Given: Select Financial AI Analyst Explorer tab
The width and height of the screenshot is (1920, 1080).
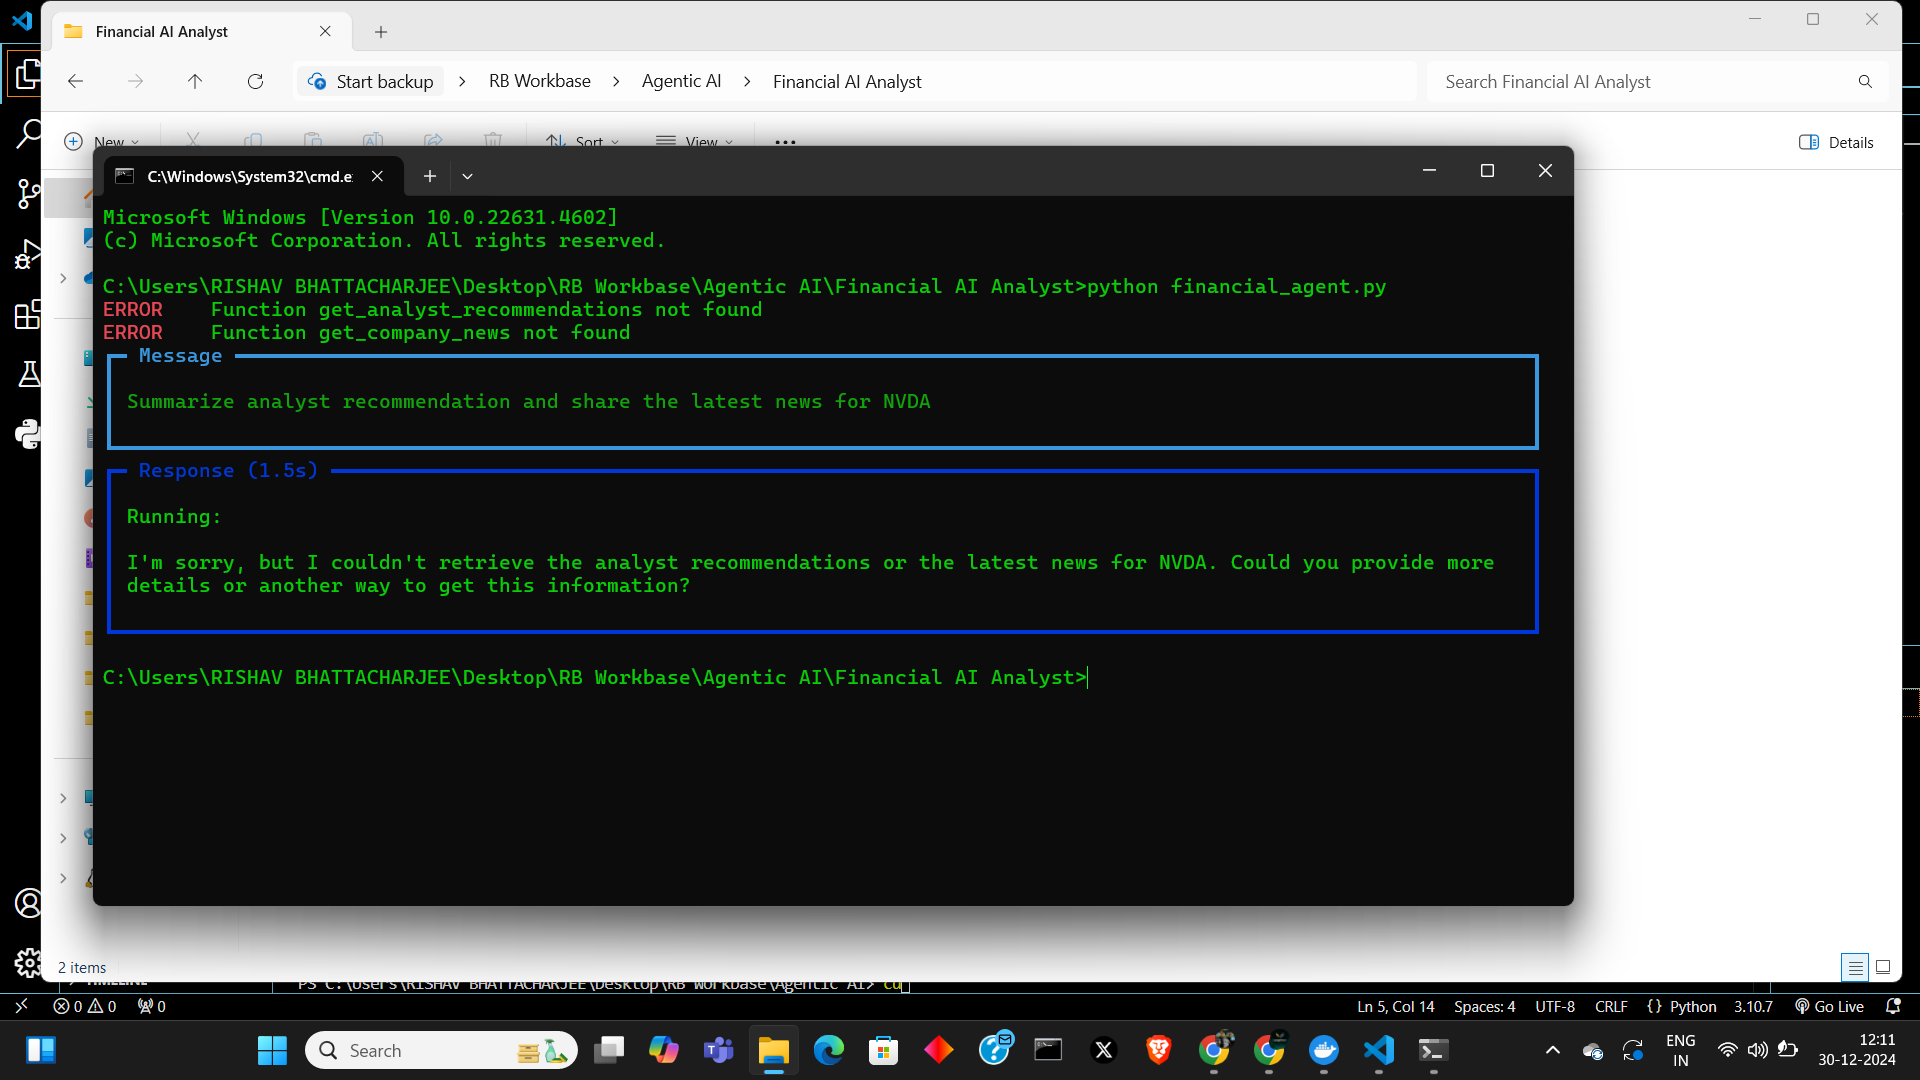Looking at the screenshot, I should (x=200, y=32).
